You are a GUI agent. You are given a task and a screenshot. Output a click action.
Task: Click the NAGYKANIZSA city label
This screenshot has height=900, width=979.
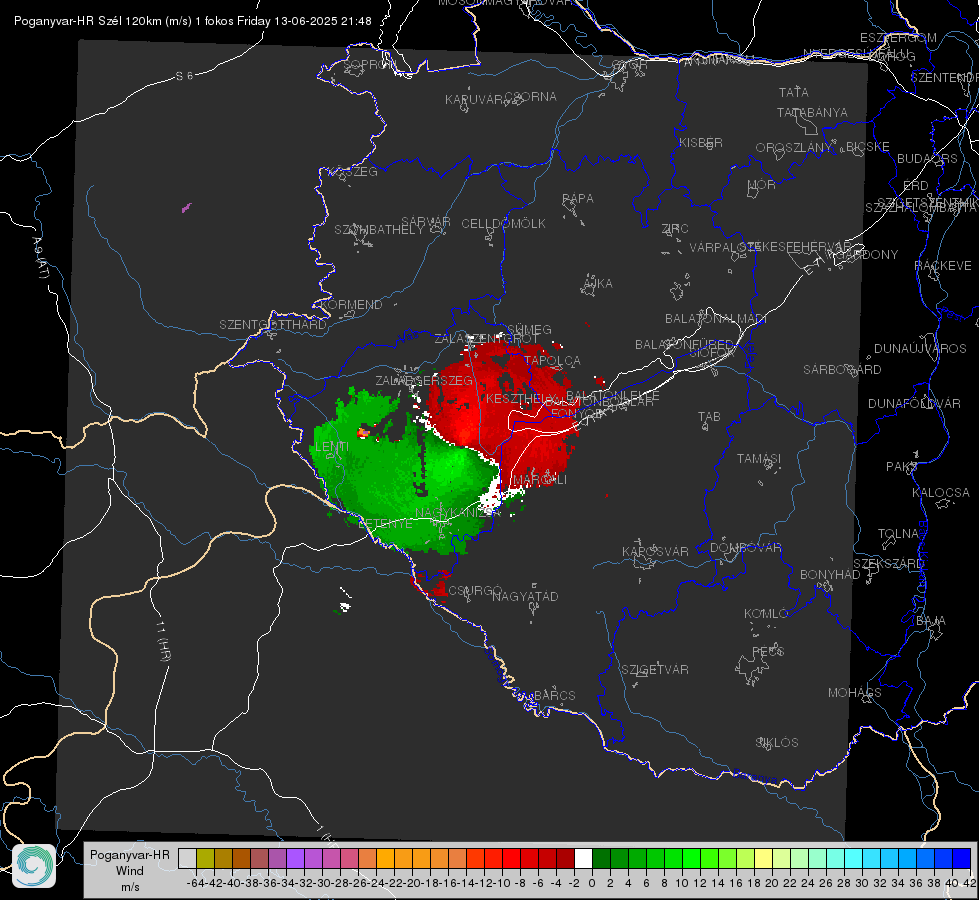pos(458,512)
